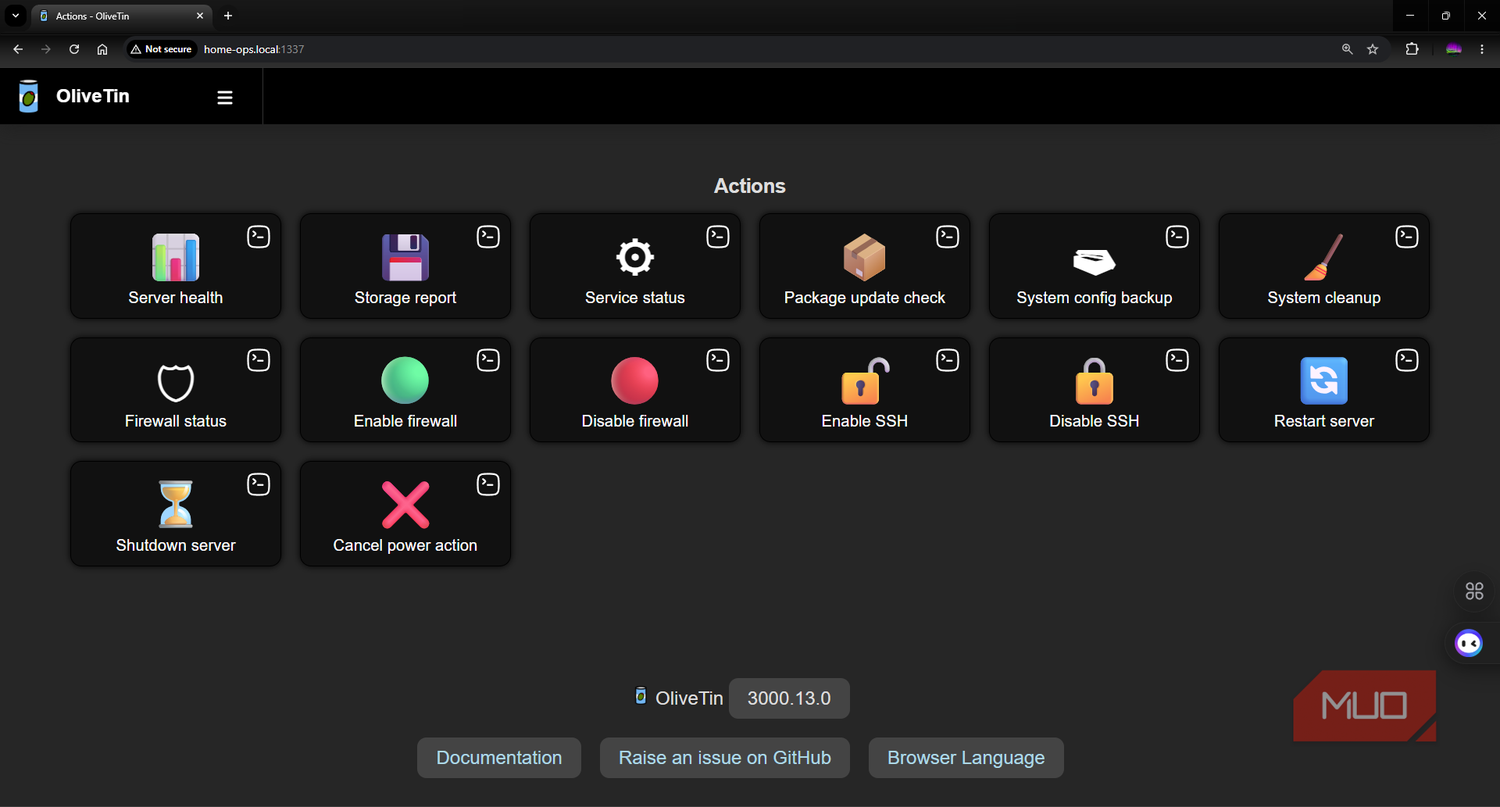Click the floating four-squares grid widget
Image resolution: width=1500 pixels, height=807 pixels.
[1474, 591]
